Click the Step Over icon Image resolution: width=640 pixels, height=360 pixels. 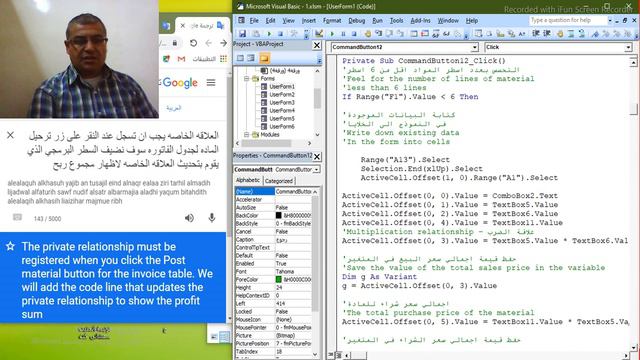pos(389,34)
